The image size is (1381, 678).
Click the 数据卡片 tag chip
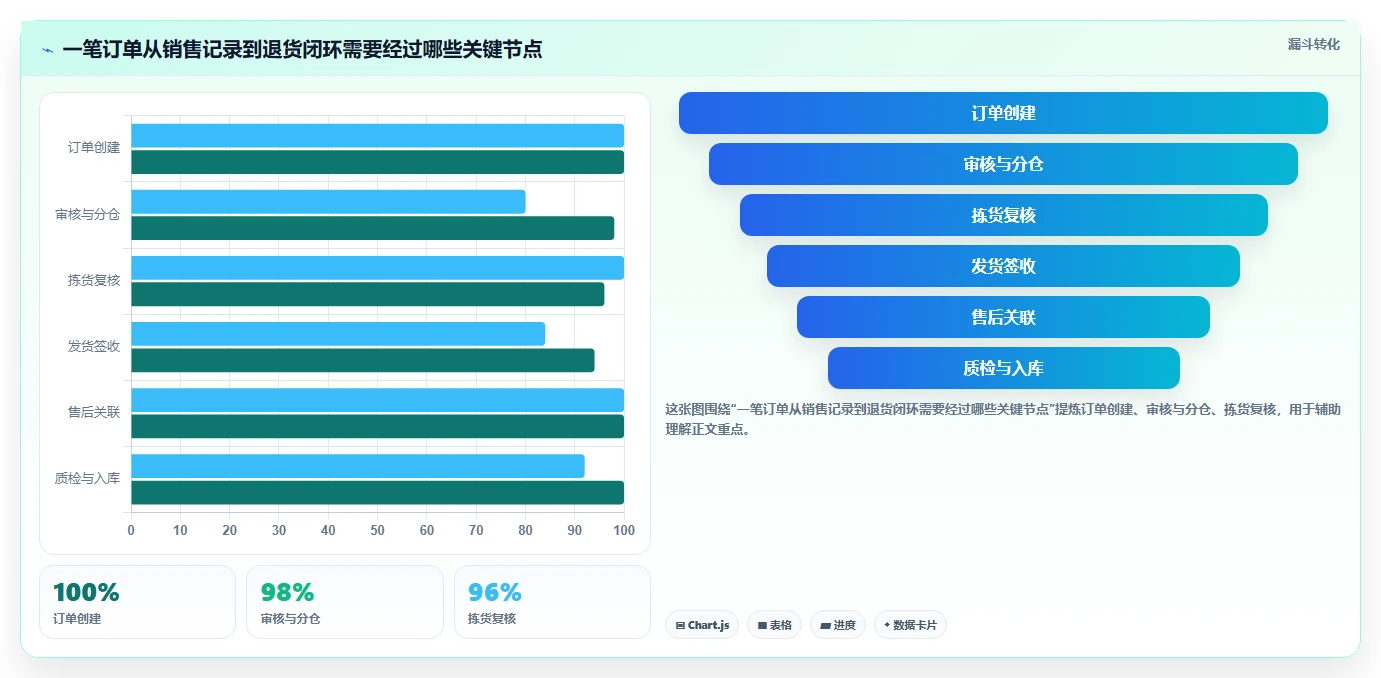[x=910, y=625]
